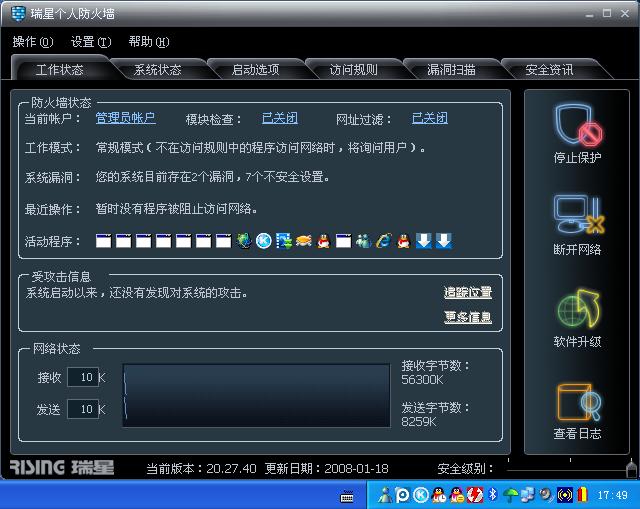Open the 帮助(H) menu
This screenshot has width=640, height=509.
pos(149,42)
